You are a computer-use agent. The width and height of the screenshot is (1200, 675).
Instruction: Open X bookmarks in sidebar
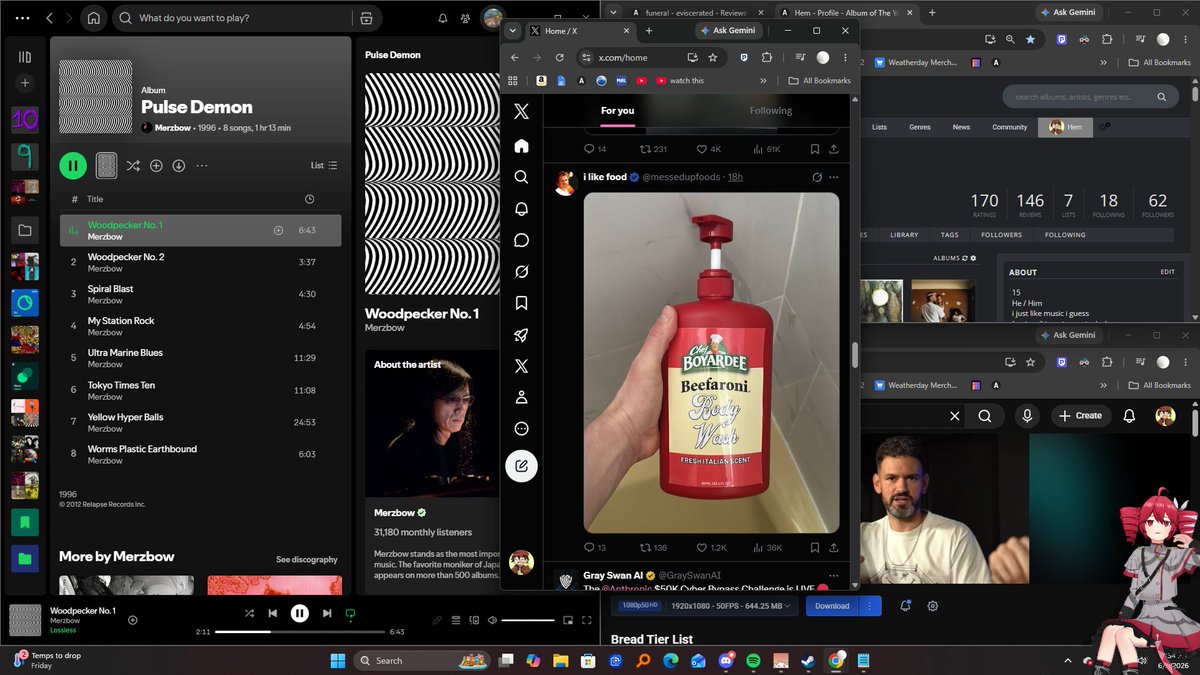point(521,303)
